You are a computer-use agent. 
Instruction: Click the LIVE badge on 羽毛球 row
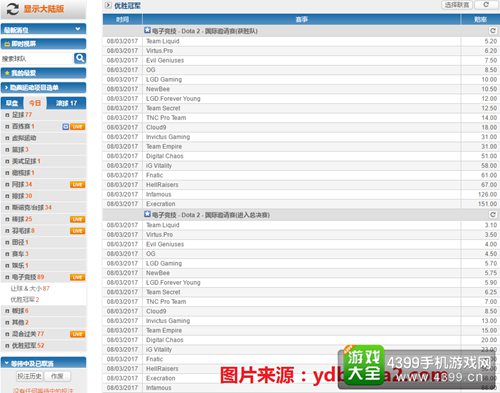(78, 231)
